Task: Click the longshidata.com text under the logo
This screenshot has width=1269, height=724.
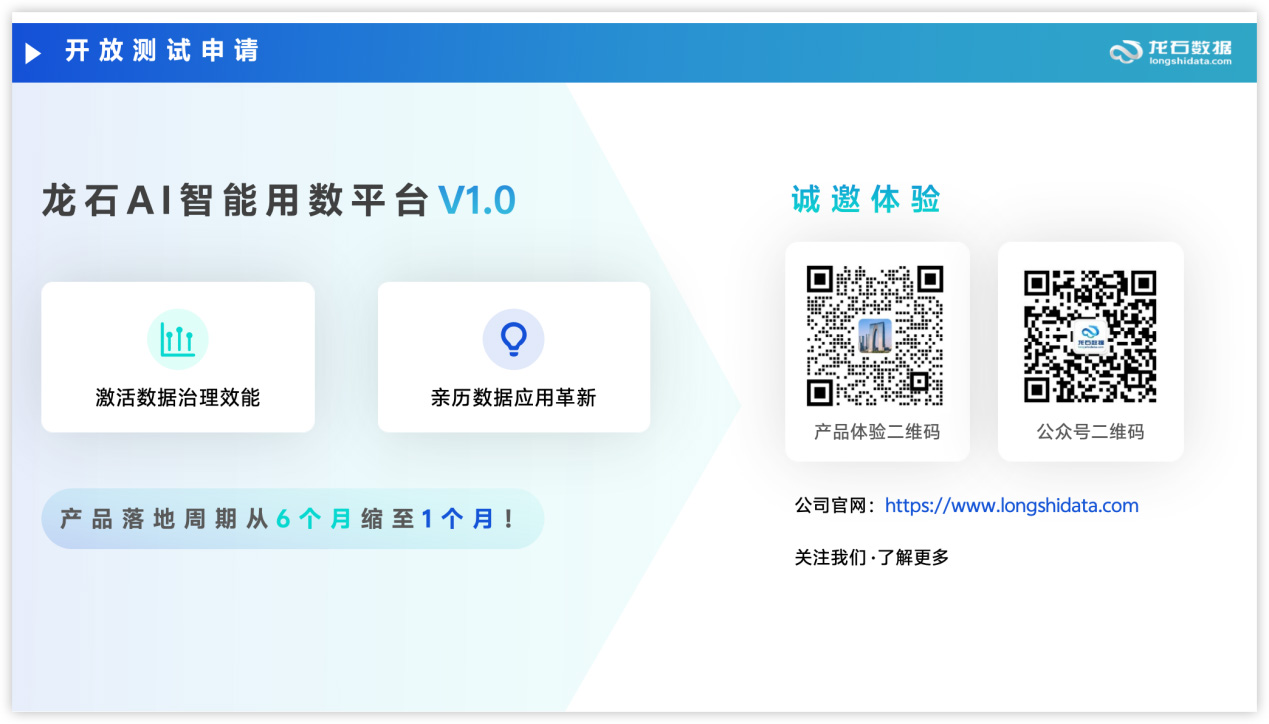Action: (1190, 59)
